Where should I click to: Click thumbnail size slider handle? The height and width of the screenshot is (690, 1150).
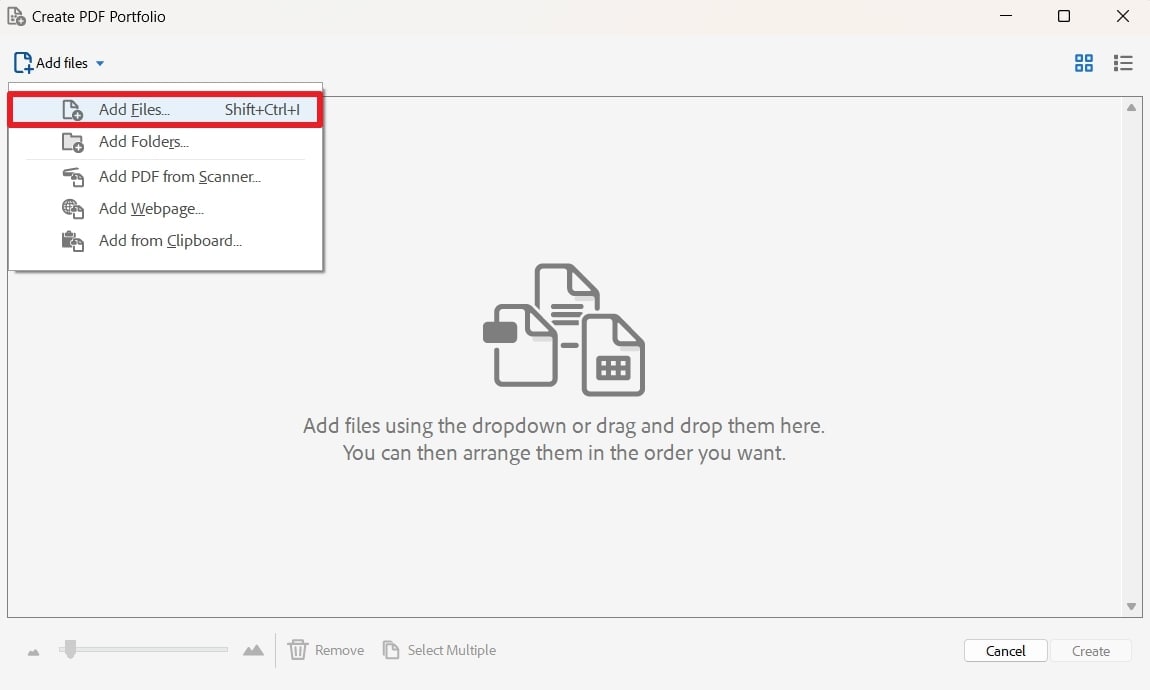70,649
